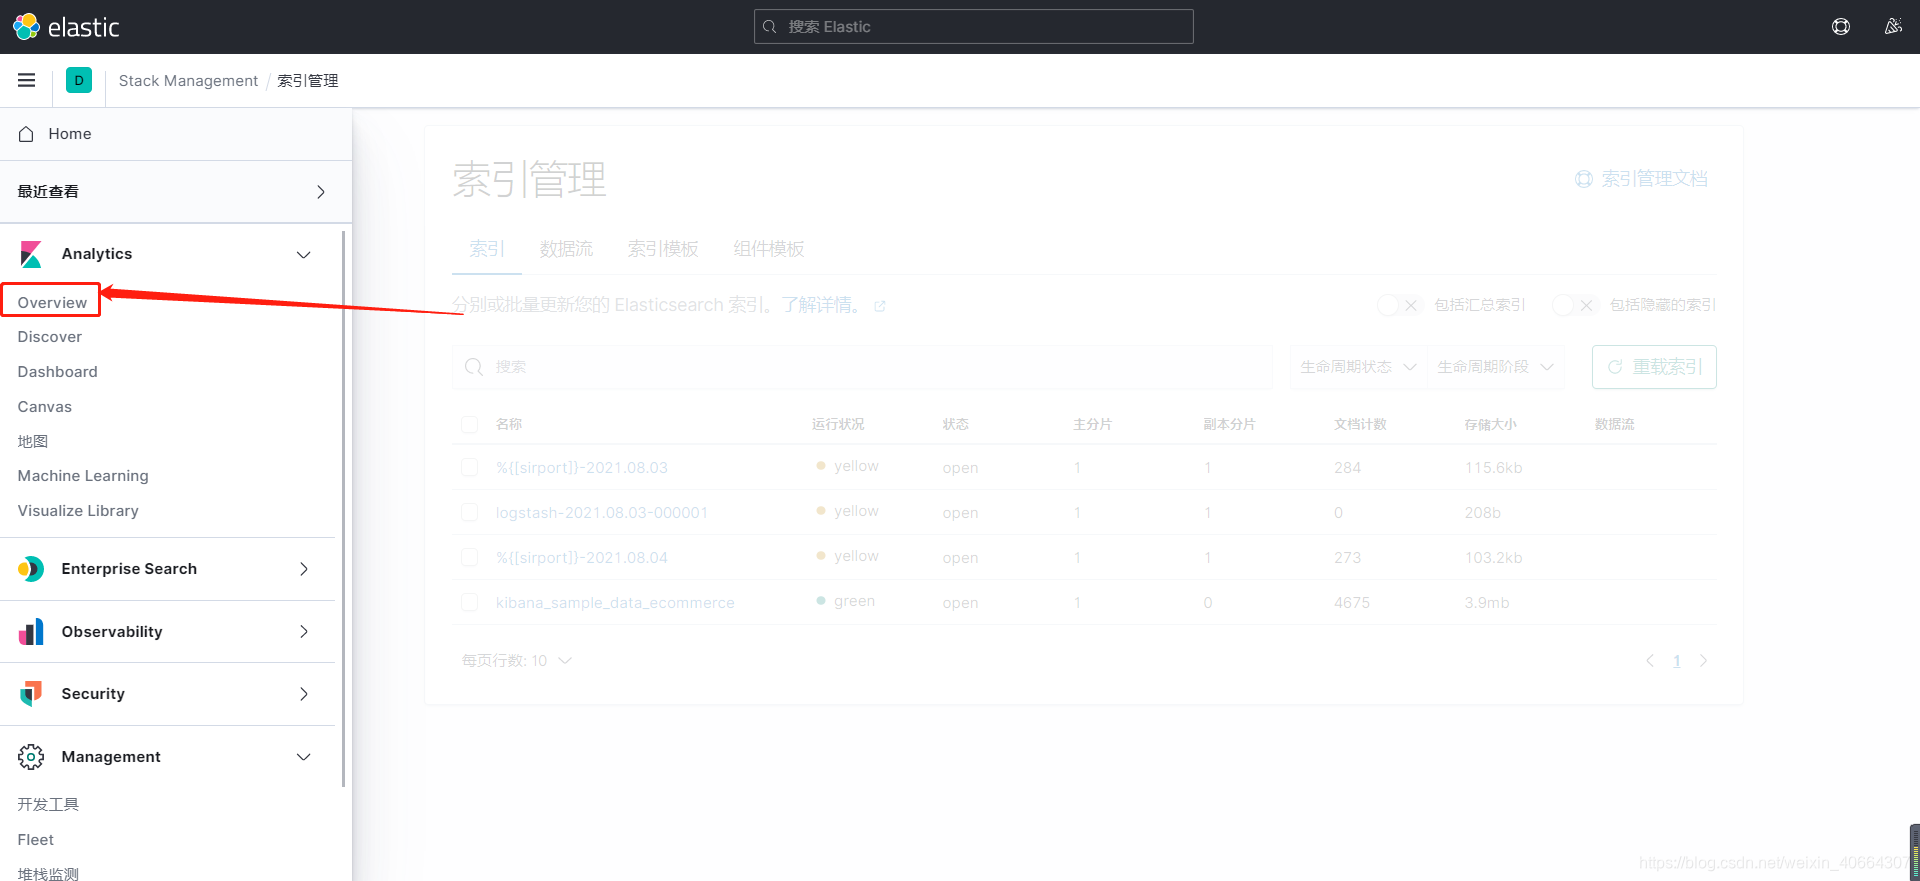Check the %{[sirport]}-2021.08.04 row checkbox
Screen dimensions: 1920x881
pos(469,557)
